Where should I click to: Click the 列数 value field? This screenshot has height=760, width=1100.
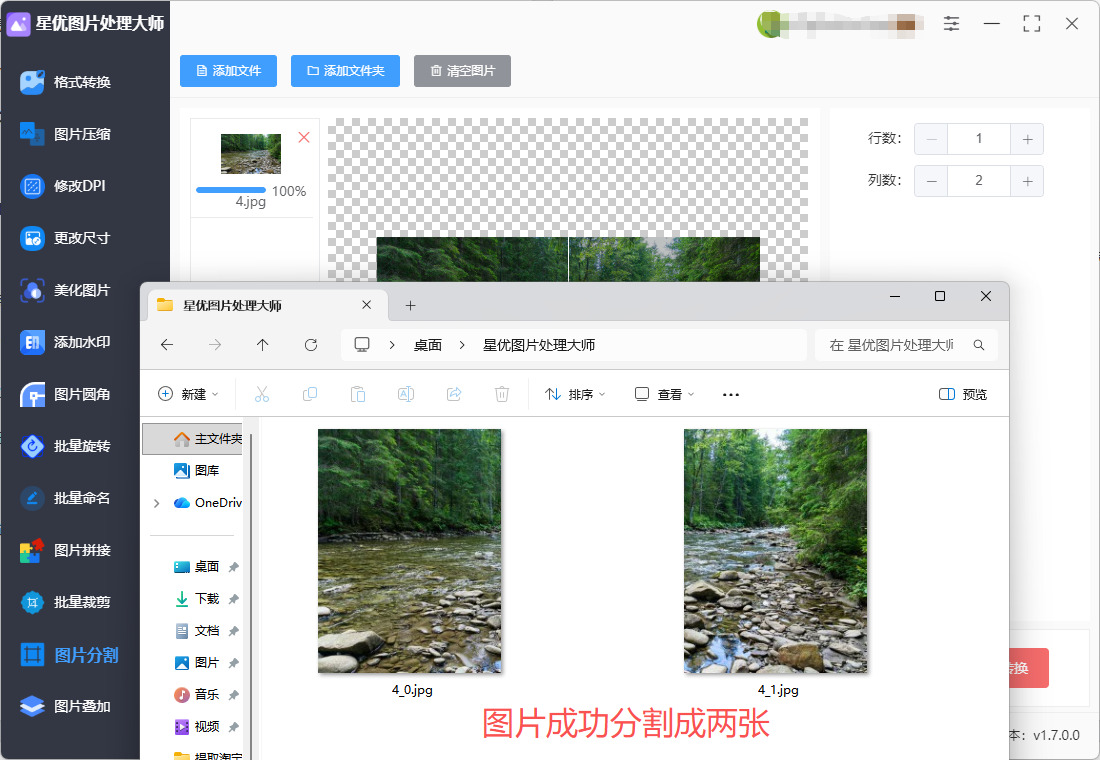click(979, 181)
